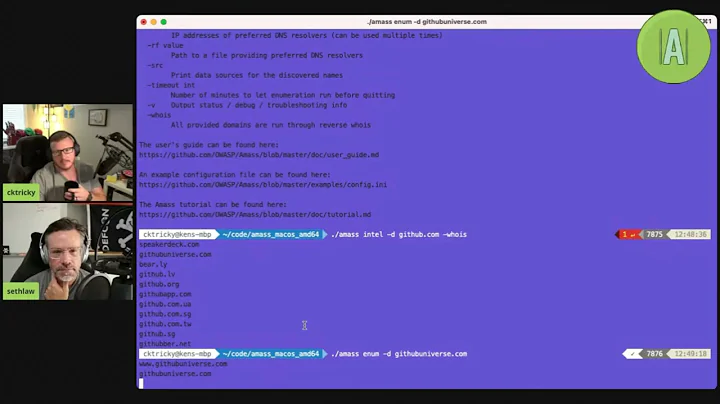The image size is (720, 404).
Task: Click the -src option line
Action: pos(155,65)
